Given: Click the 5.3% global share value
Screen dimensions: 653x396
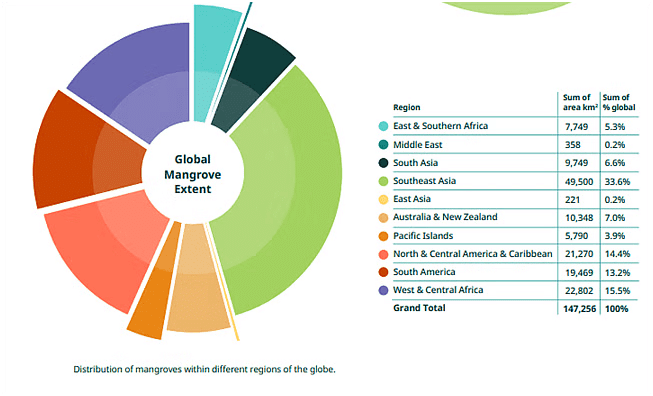Looking at the screenshot, I should pos(615,127).
